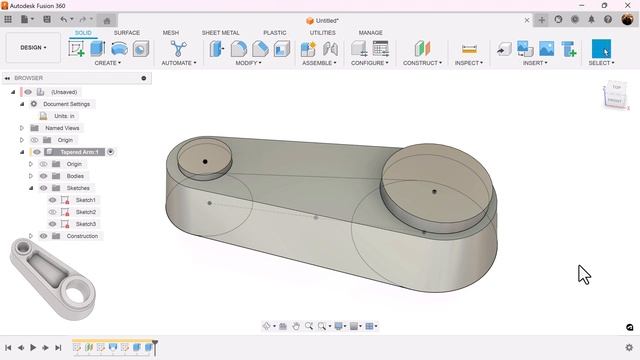
Task: Click the Hole tool icon
Action: [140, 49]
